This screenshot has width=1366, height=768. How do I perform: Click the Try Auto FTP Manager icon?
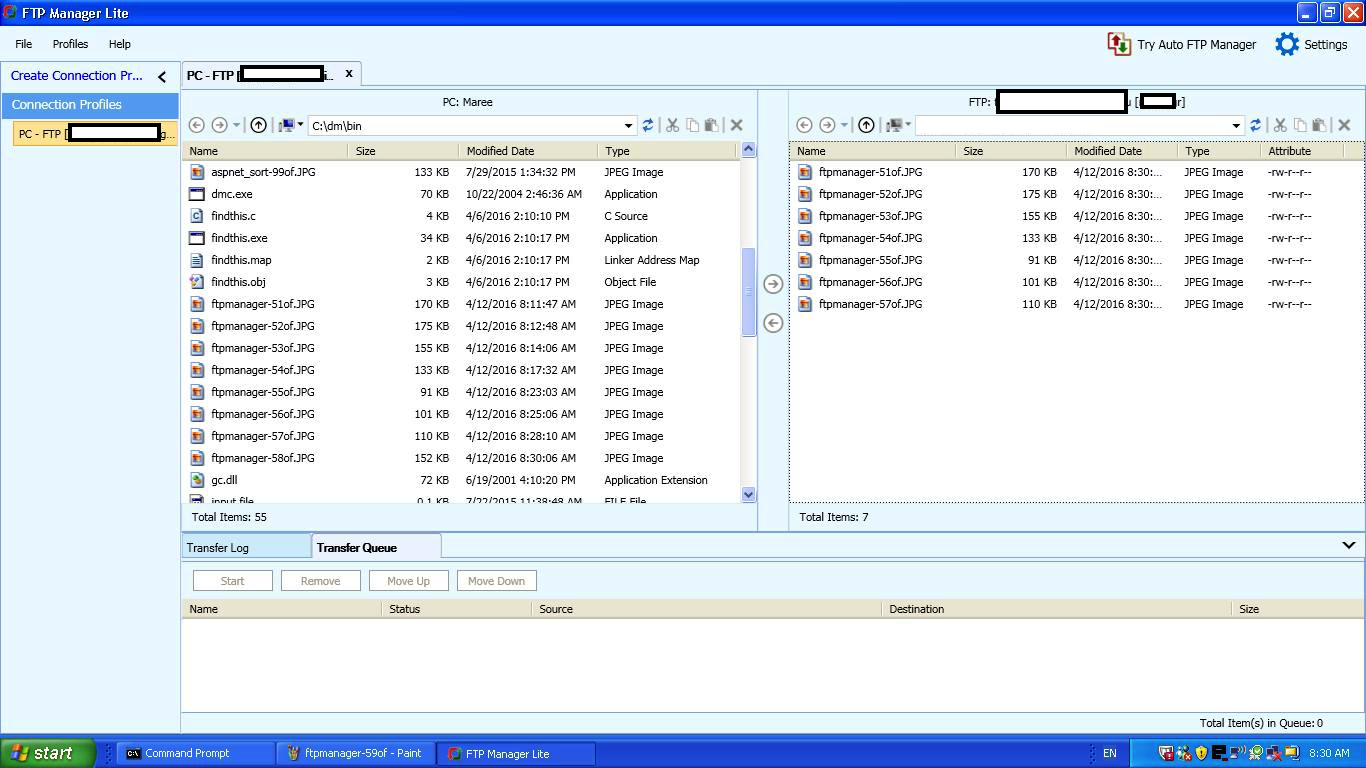coord(1119,44)
